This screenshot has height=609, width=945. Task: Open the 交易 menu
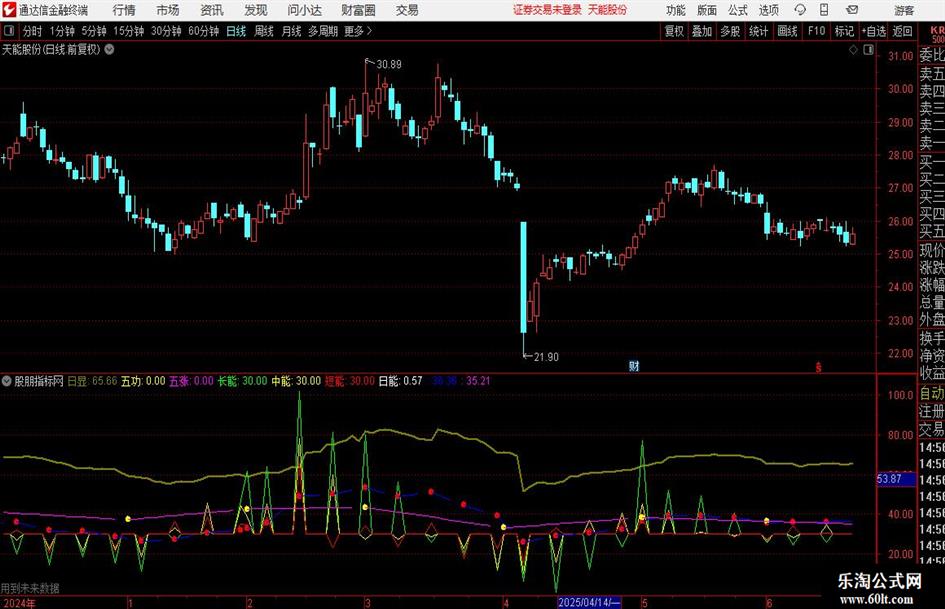(407, 10)
